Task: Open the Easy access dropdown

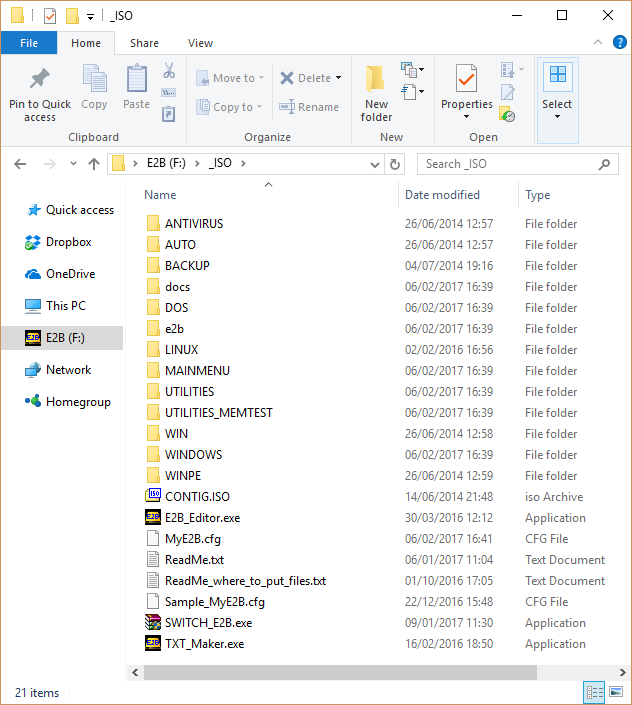Action: coord(413,92)
